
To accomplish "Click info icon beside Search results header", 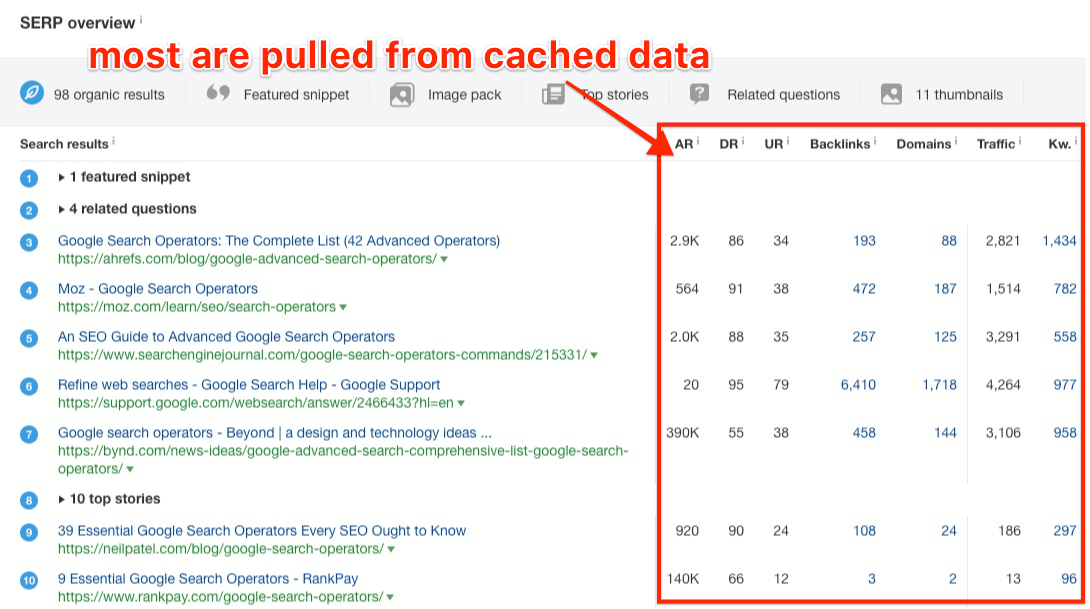I will click(x=113, y=141).
